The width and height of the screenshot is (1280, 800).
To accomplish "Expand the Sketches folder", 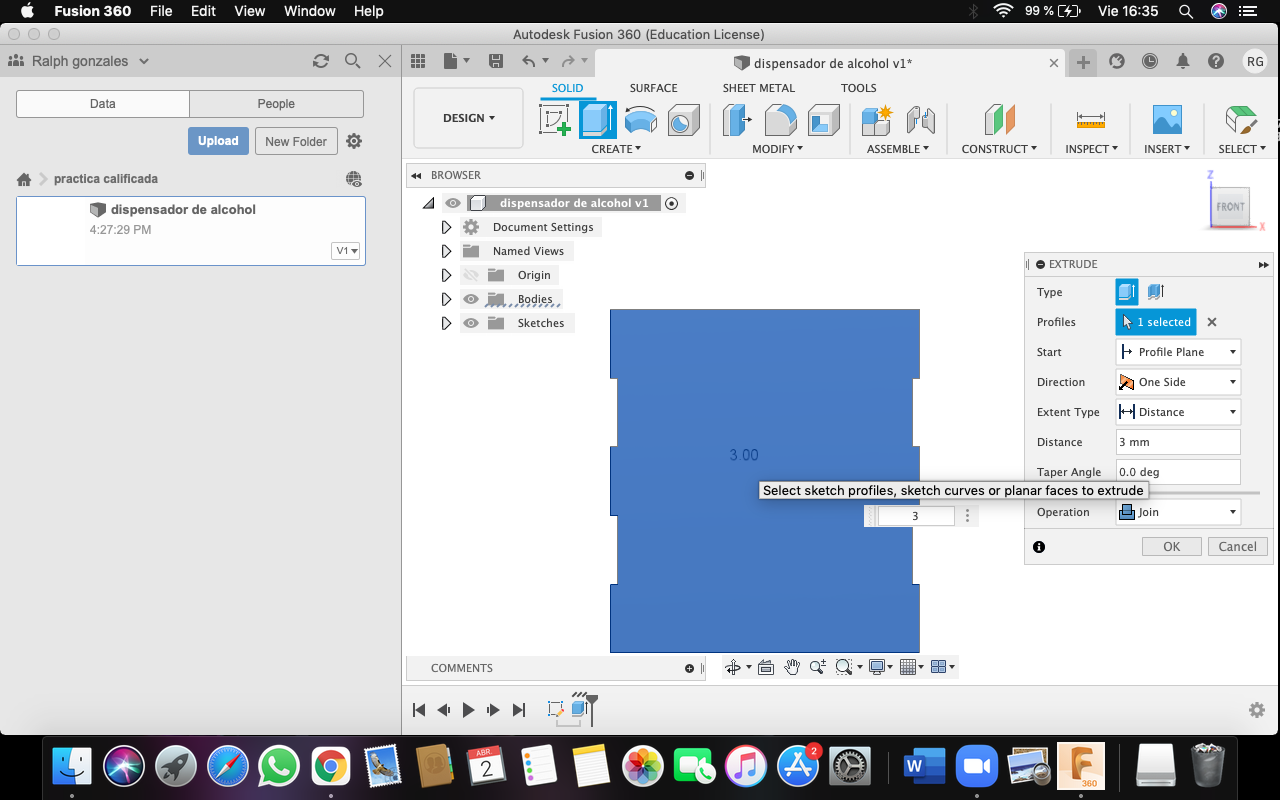I will coord(446,323).
